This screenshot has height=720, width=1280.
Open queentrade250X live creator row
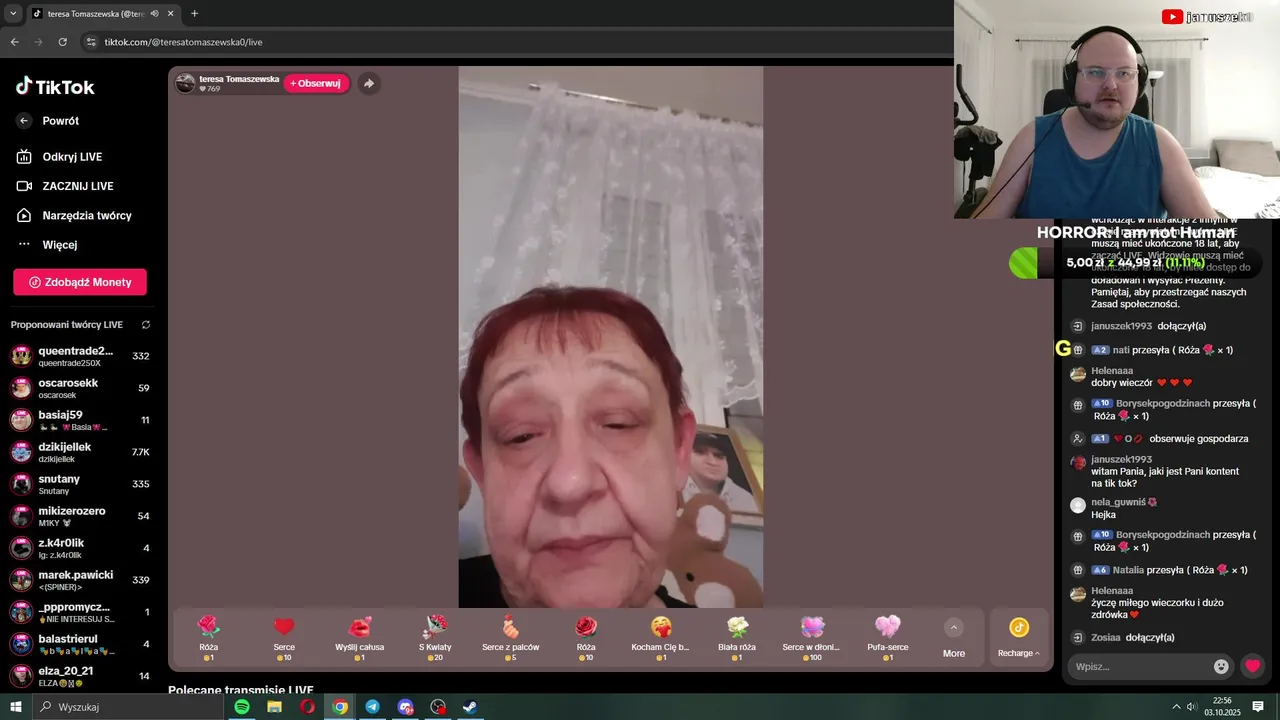pos(80,356)
